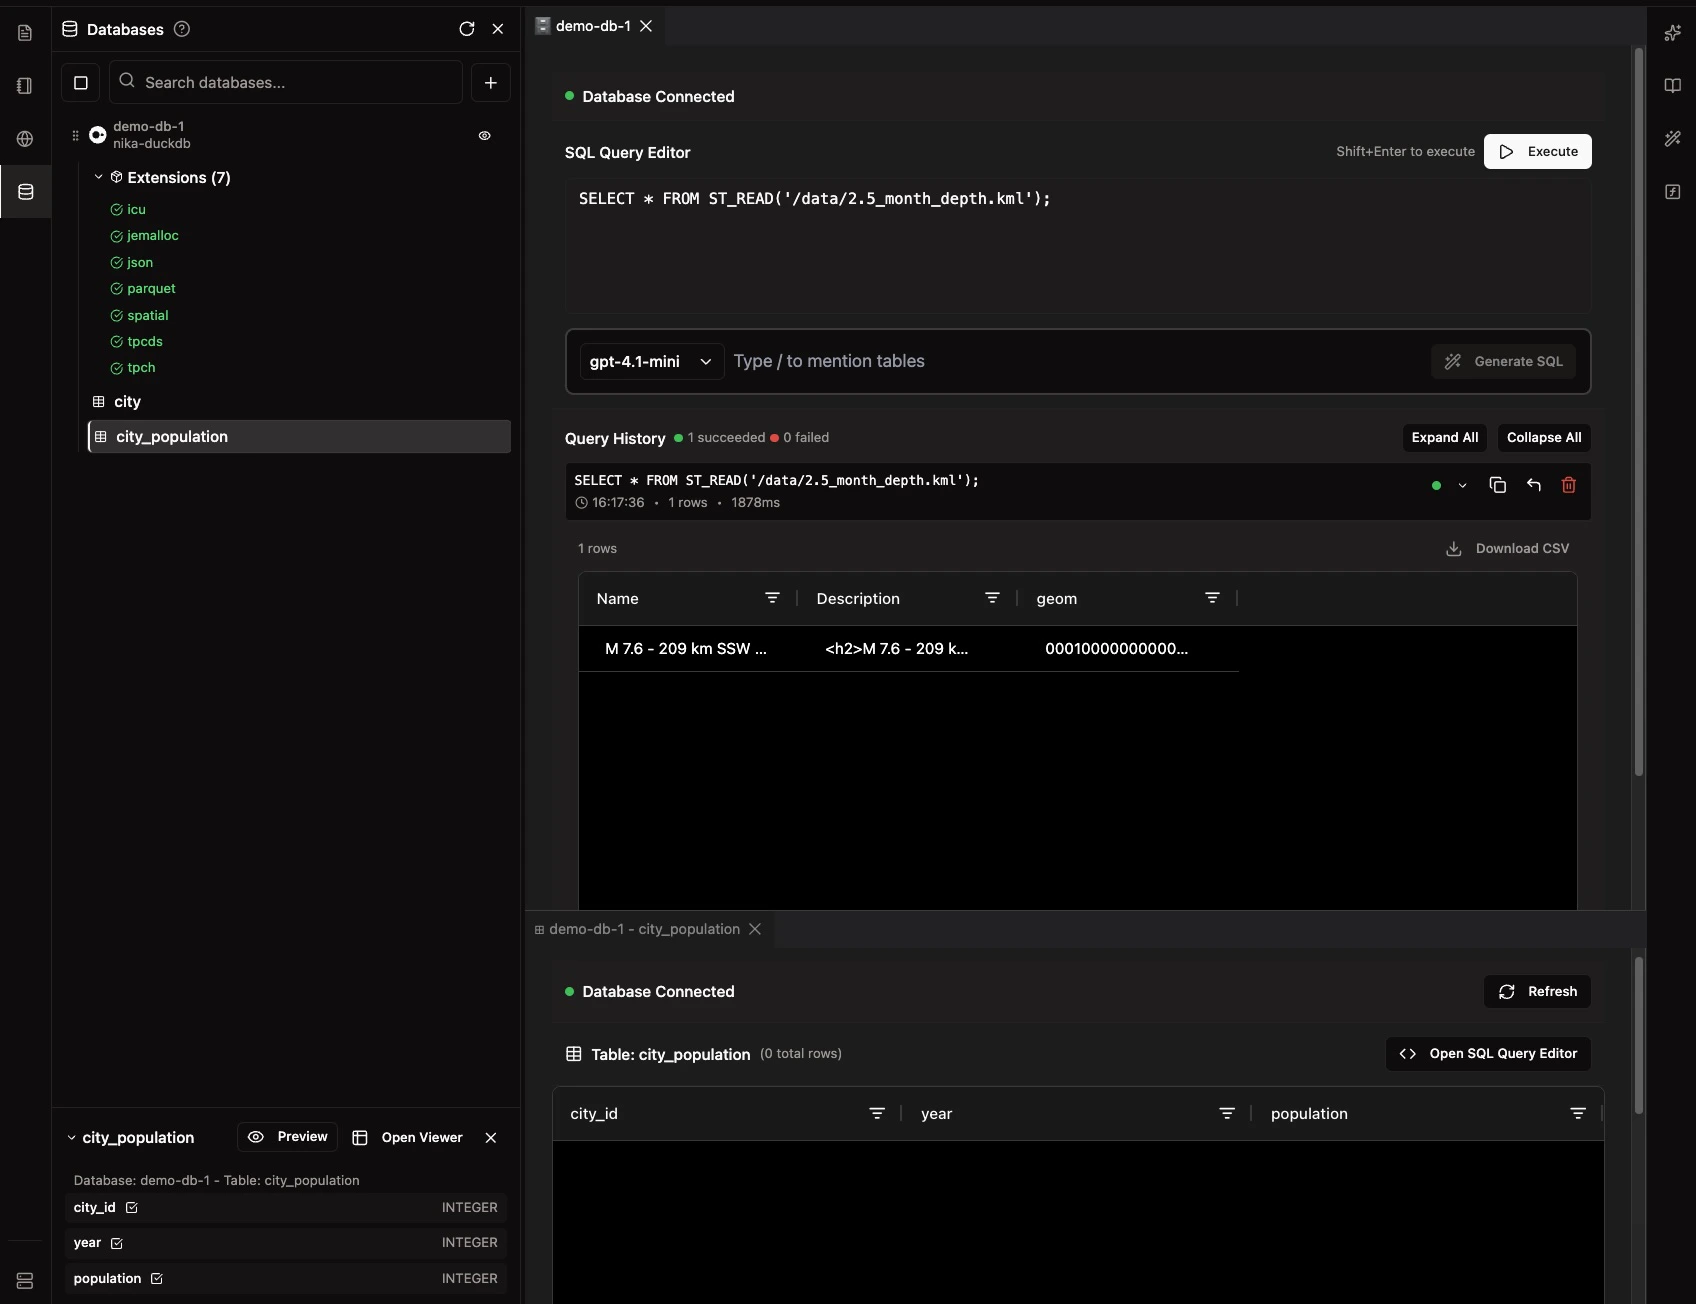The image size is (1696, 1304).
Task: Open the AI sparkles panel on right
Action: click(x=1674, y=33)
